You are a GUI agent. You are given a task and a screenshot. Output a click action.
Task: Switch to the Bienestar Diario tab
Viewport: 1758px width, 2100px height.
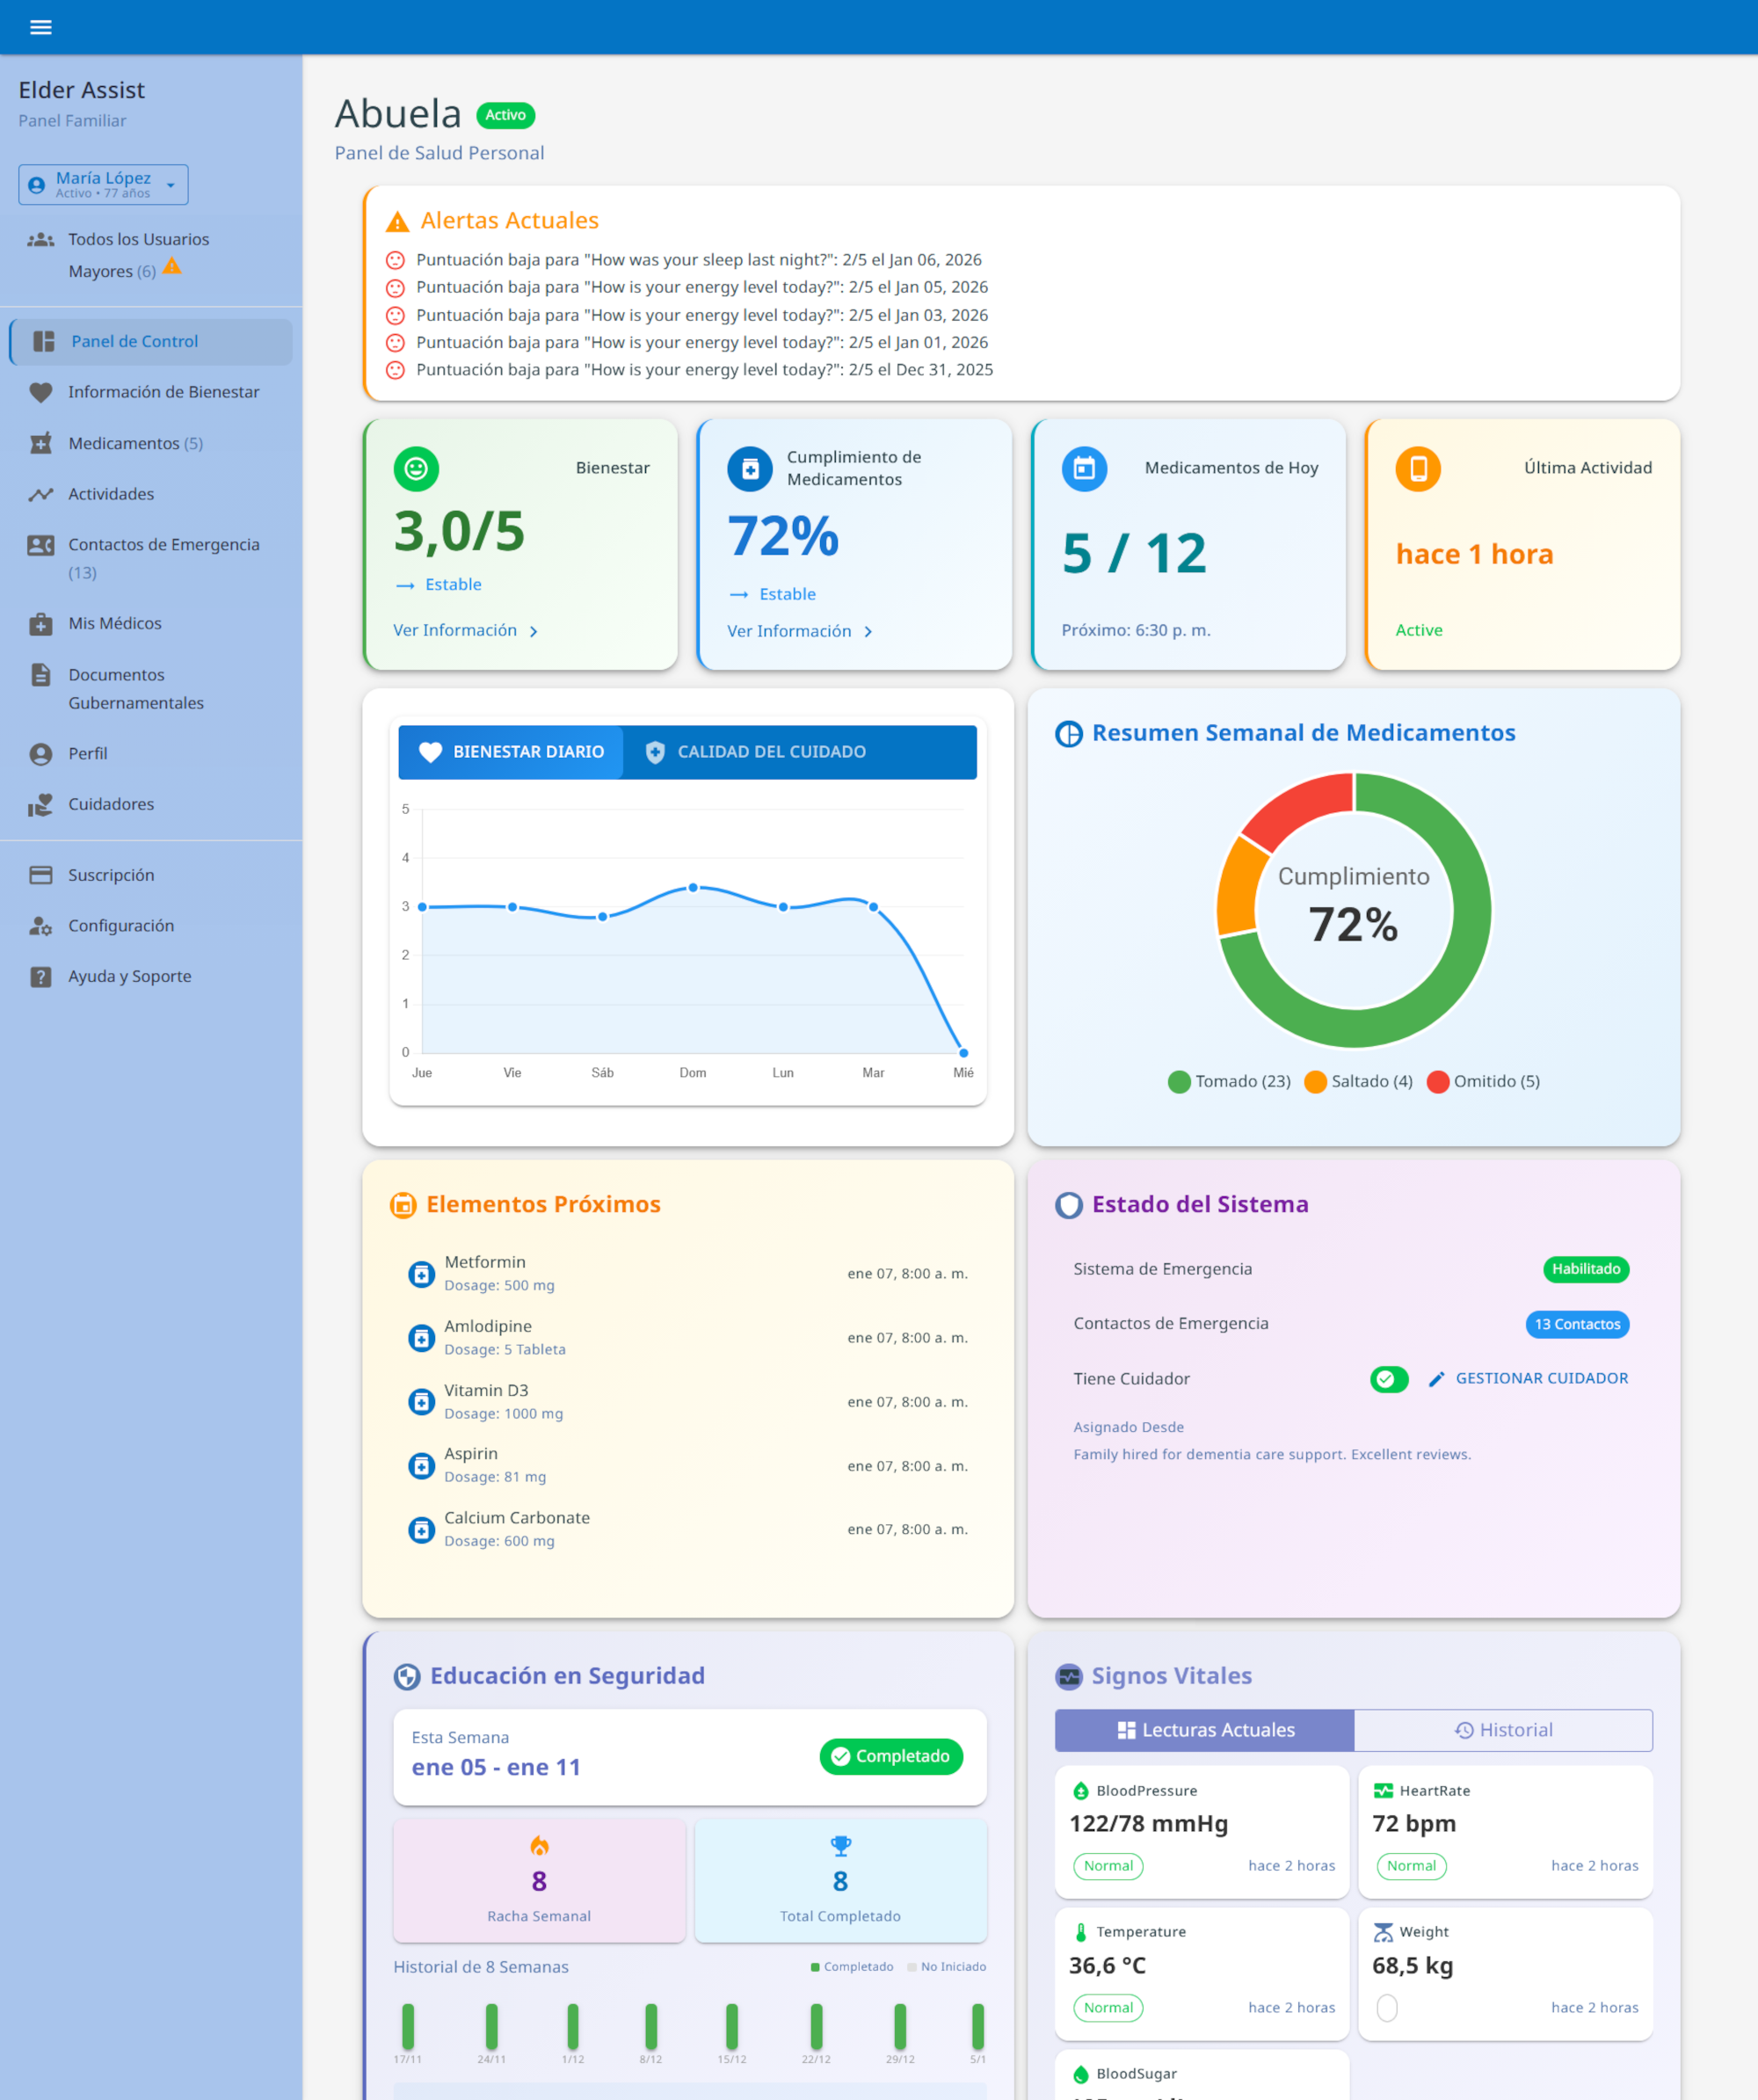coord(511,752)
